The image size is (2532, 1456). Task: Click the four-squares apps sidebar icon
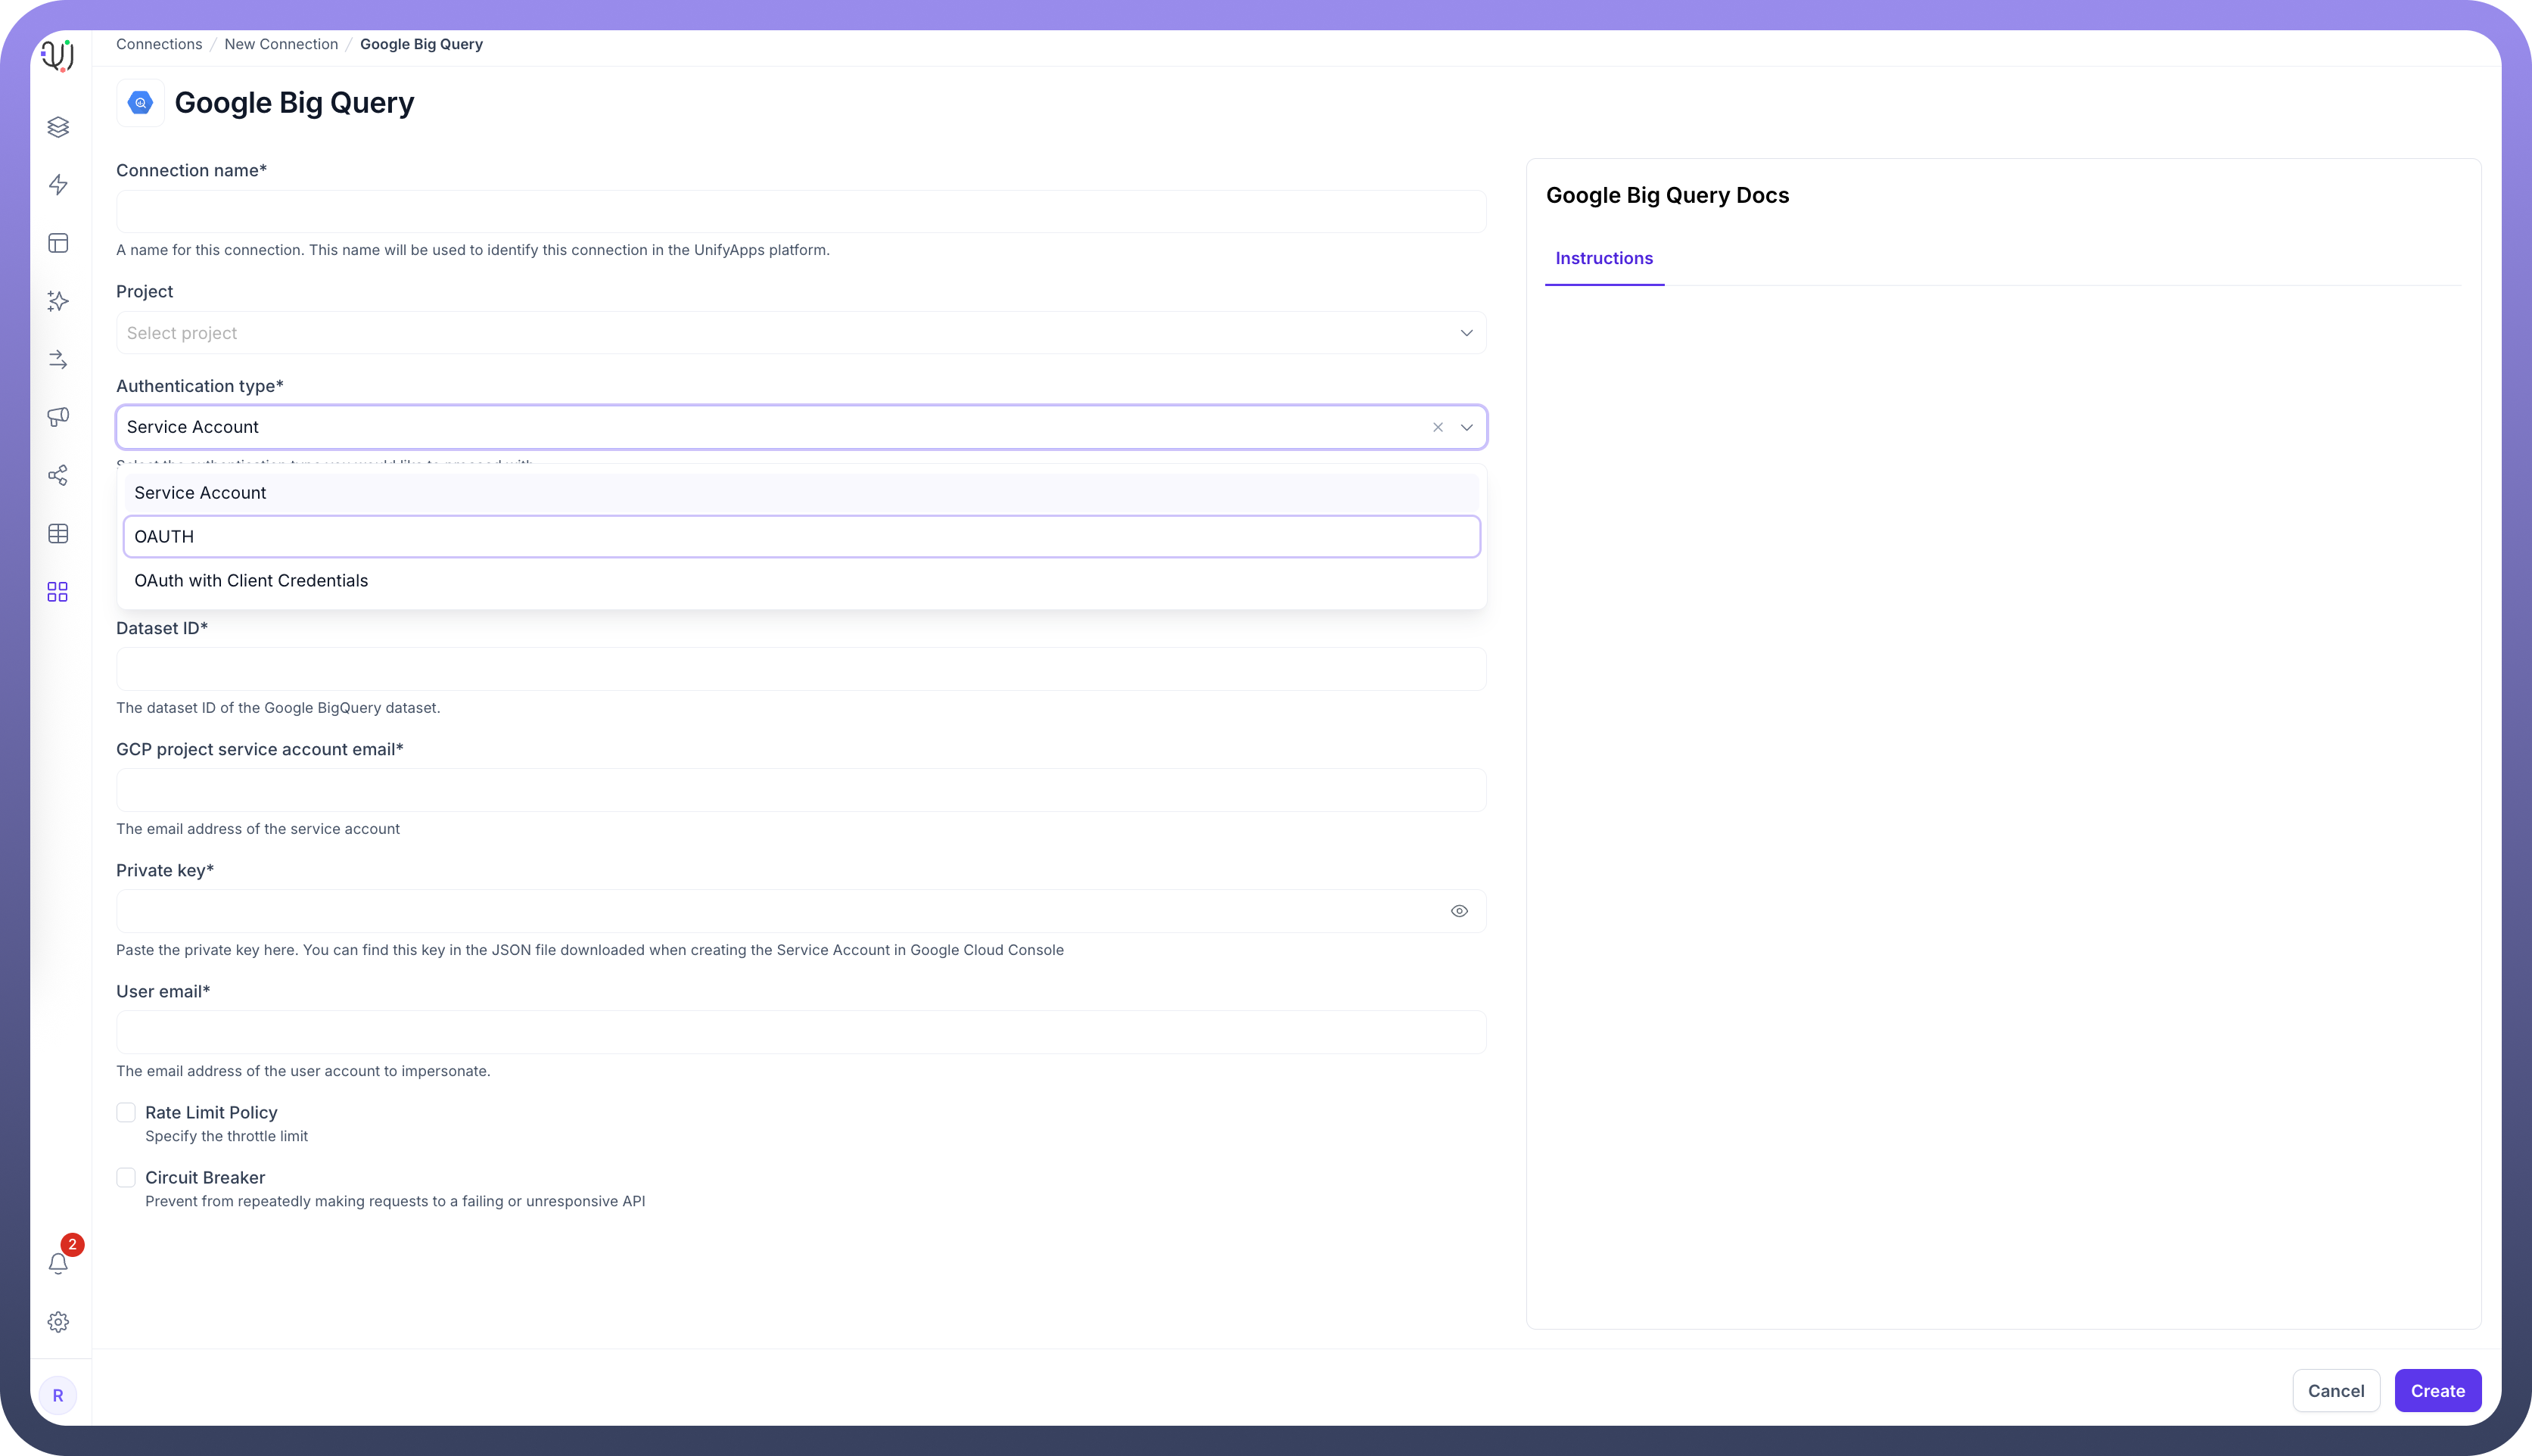click(58, 592)
